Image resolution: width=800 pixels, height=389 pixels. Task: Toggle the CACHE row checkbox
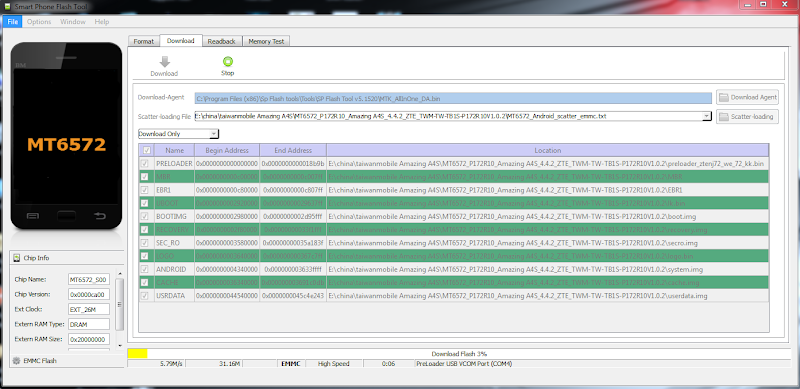pos(145,283)
